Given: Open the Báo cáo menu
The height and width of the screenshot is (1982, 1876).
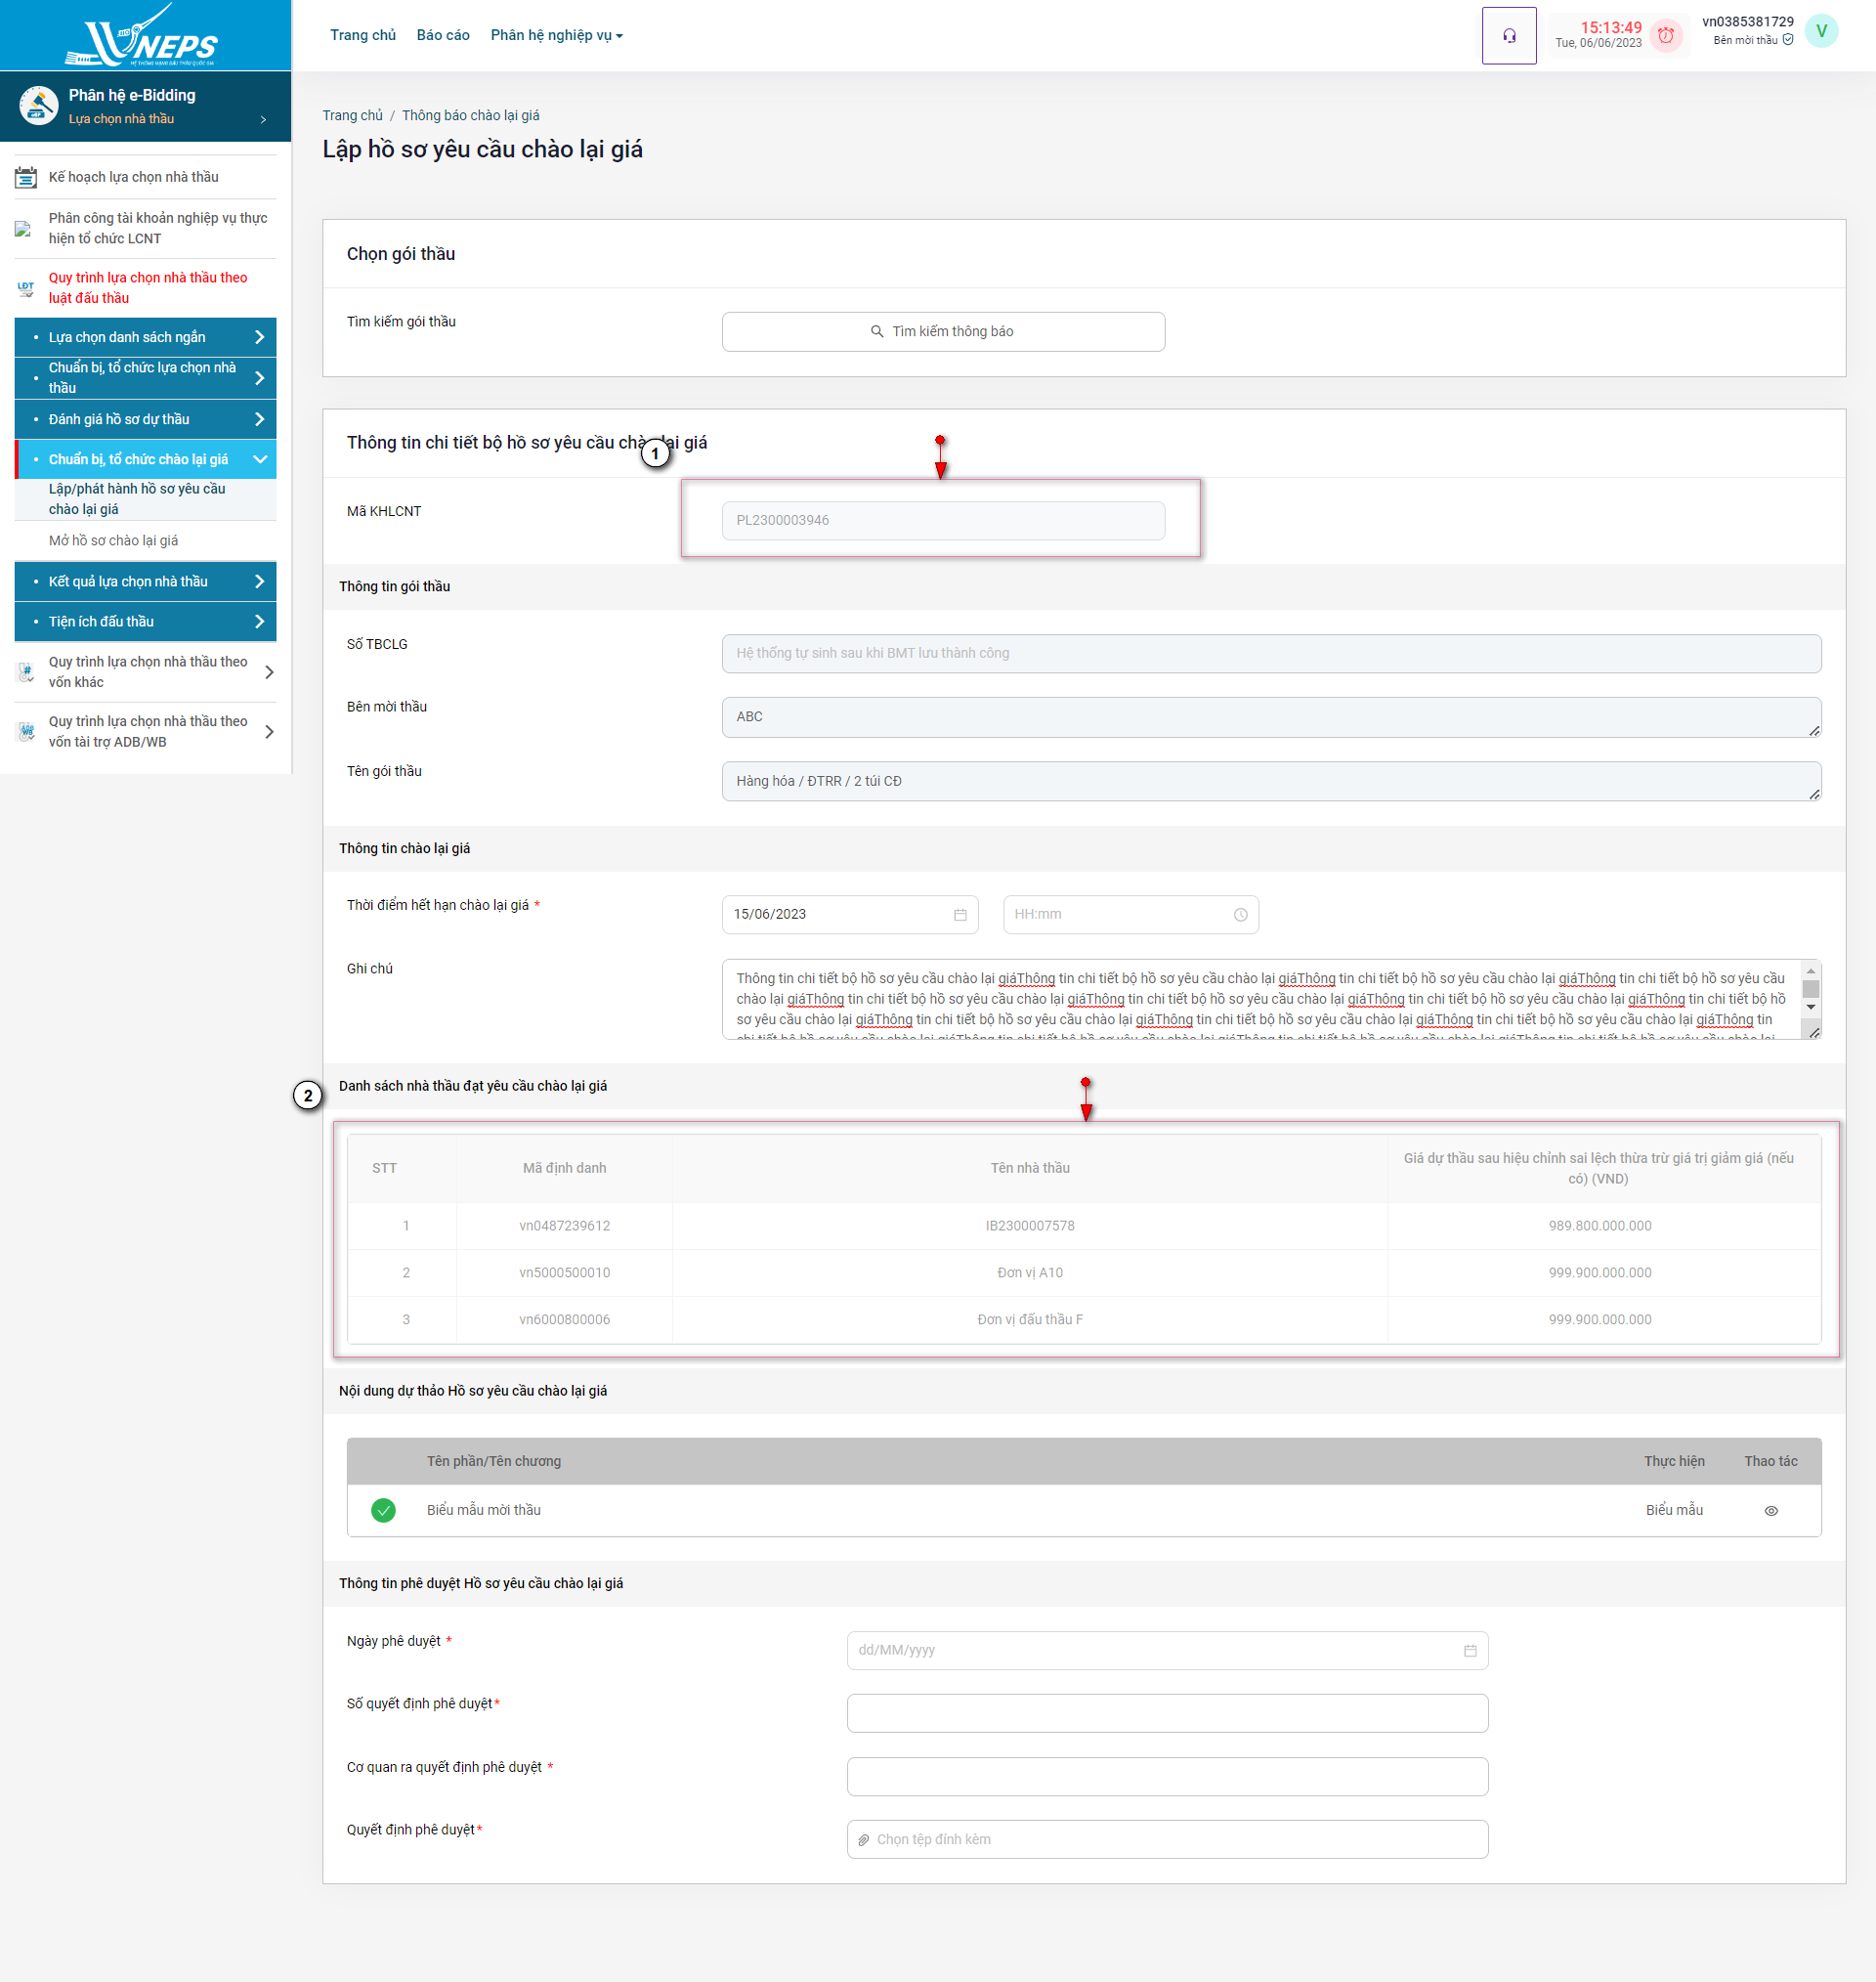Looking at the screenshot, I should pyautogui.click(x=443, y=35).
